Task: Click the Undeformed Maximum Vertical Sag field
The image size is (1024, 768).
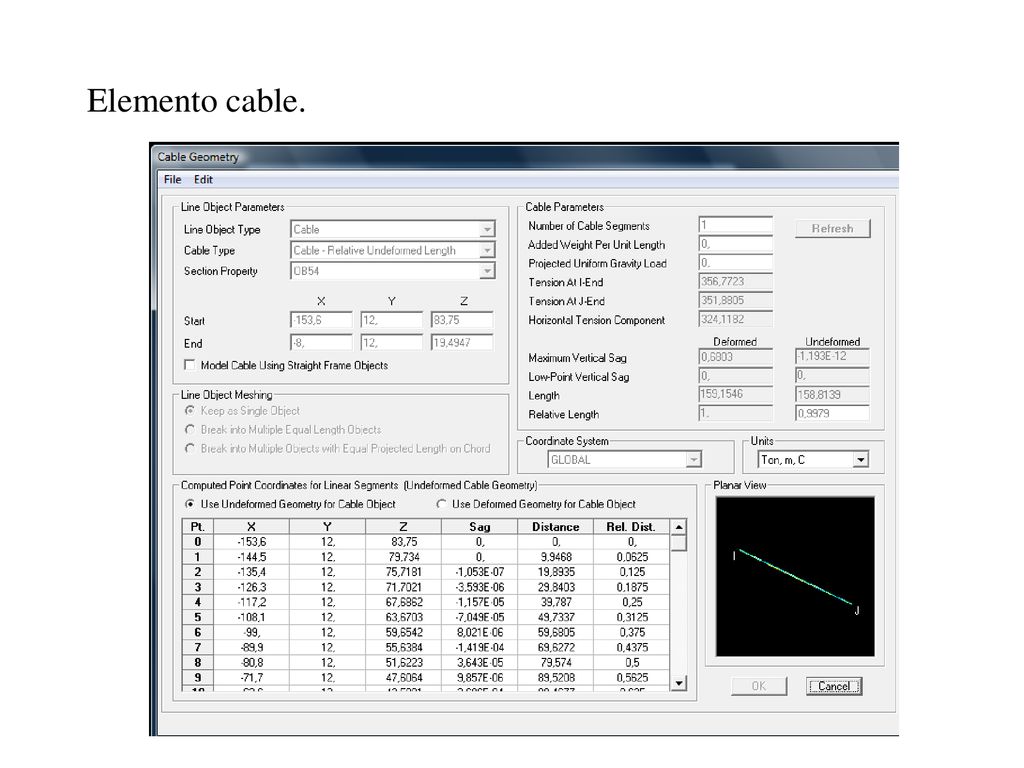Action: [x=832, y=357]
